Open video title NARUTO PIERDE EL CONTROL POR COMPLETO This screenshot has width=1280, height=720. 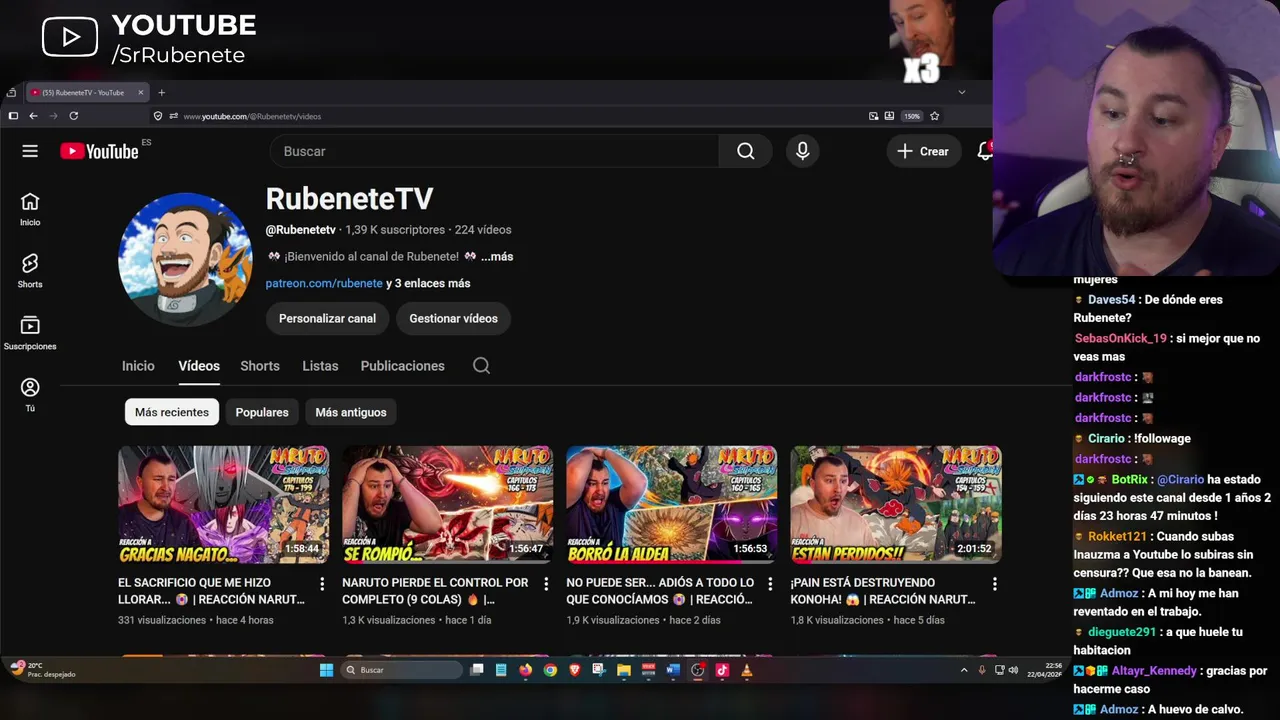pyautogui.click(x=435, y=591)
